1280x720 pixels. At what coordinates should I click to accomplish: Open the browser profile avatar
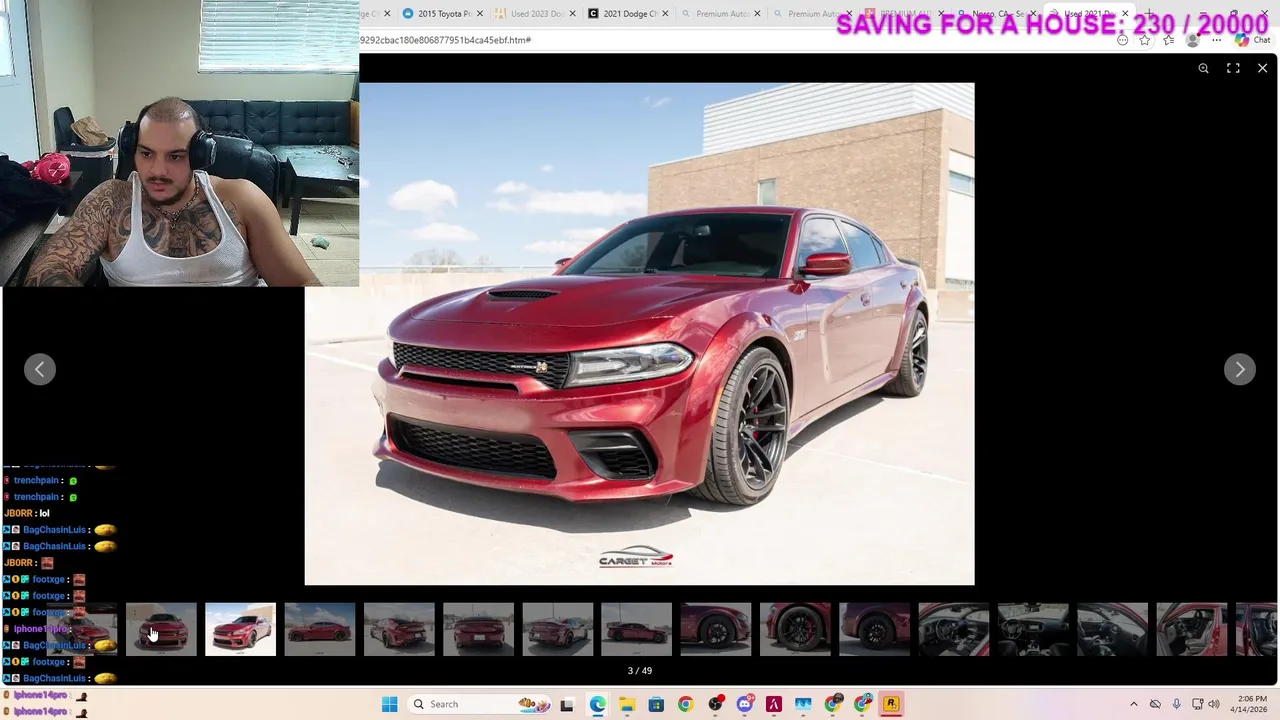point(1192,40)
